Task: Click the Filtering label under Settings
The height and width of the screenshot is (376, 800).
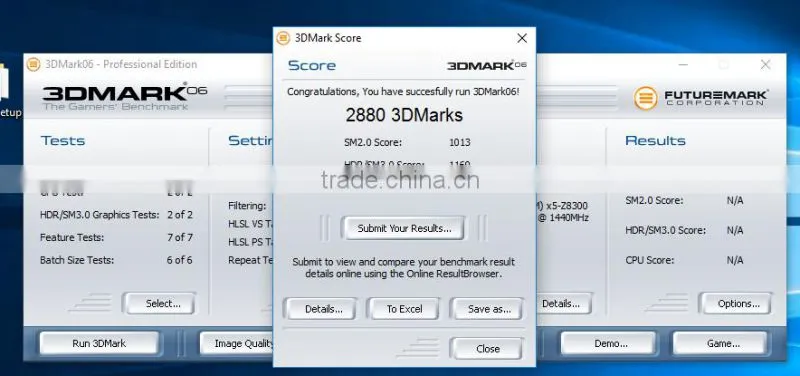Action: tap(247, 206)
